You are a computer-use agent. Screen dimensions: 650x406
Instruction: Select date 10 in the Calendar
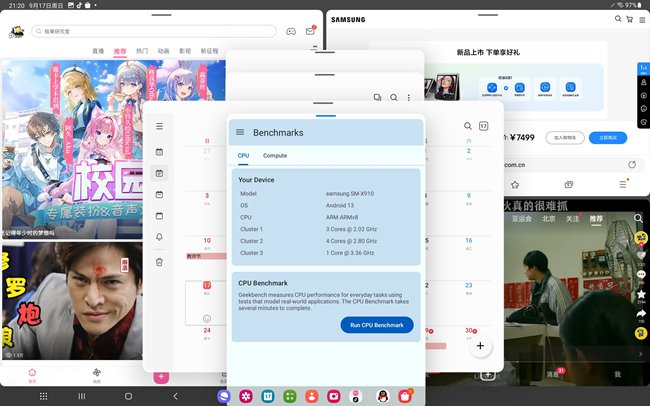tap(207, 240)
